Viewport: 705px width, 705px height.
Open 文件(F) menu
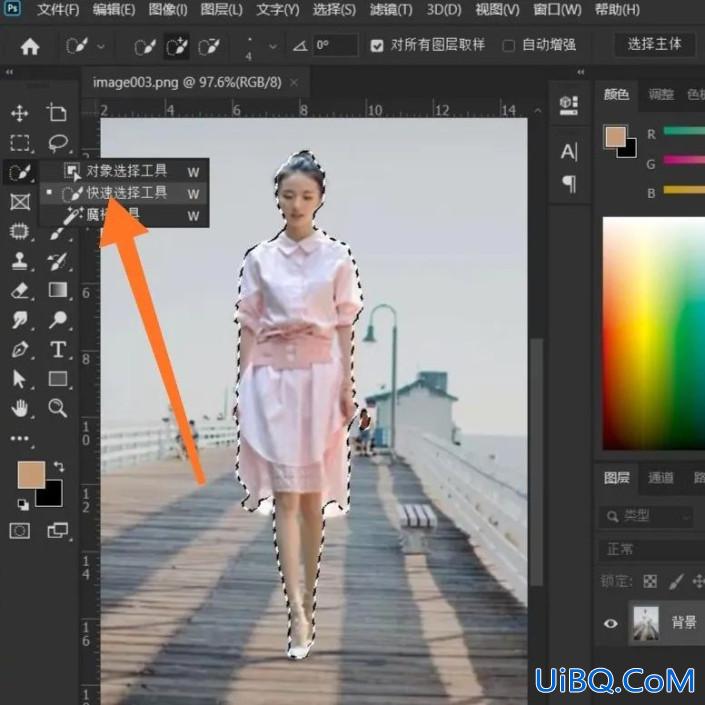coord(58,9)
